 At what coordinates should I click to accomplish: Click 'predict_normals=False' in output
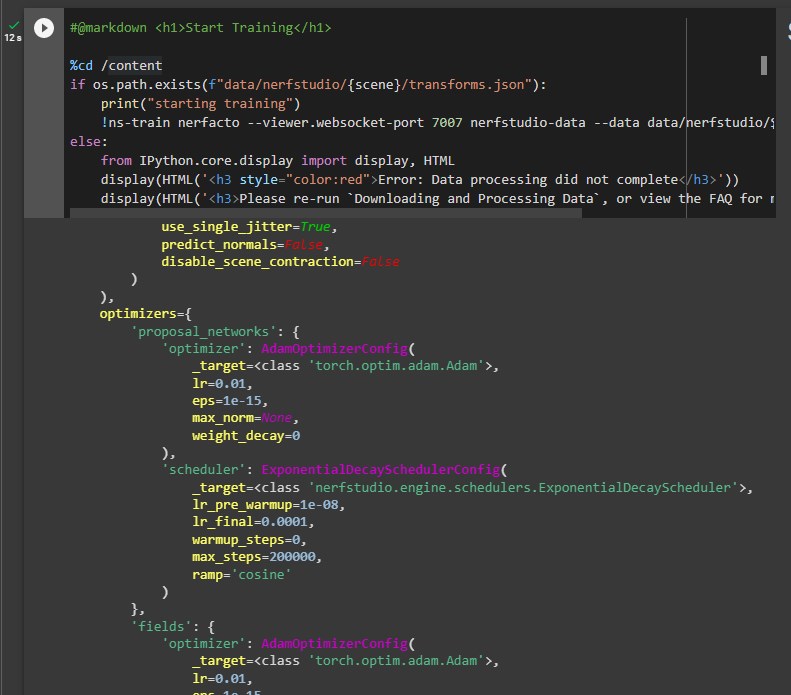[245, 245]
